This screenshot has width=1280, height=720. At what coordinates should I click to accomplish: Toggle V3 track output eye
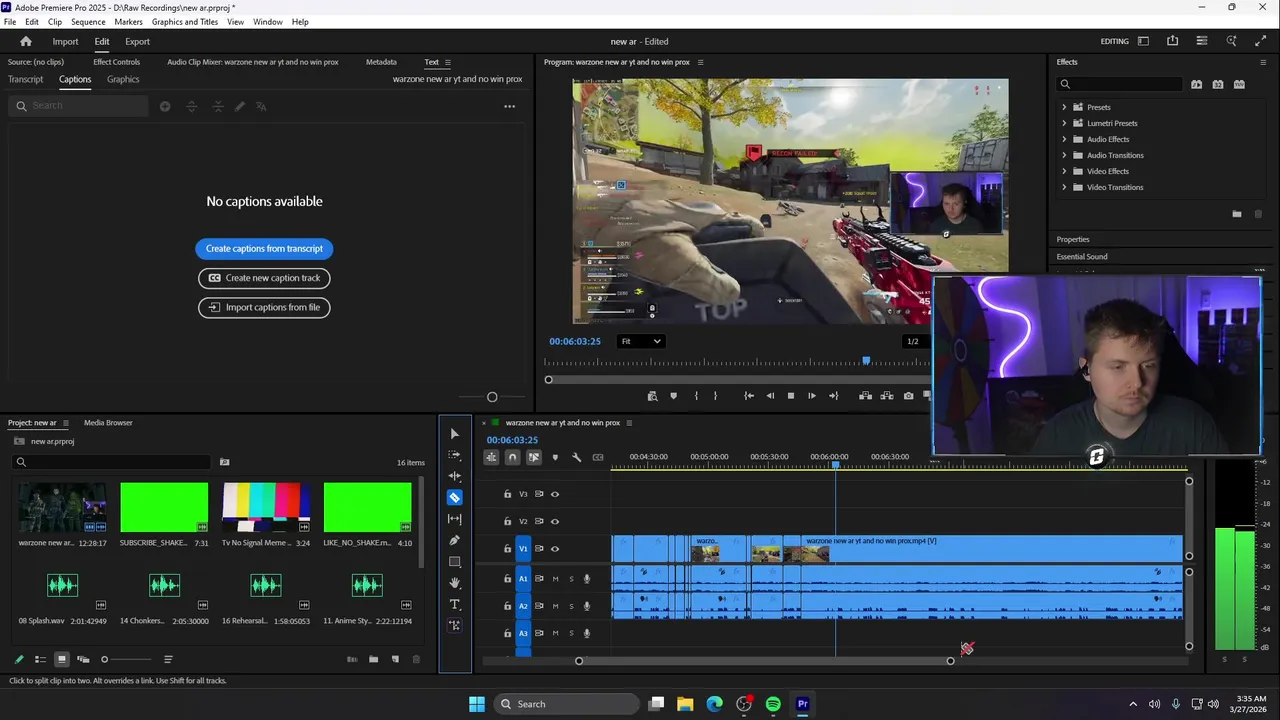[x=555, y=494]
